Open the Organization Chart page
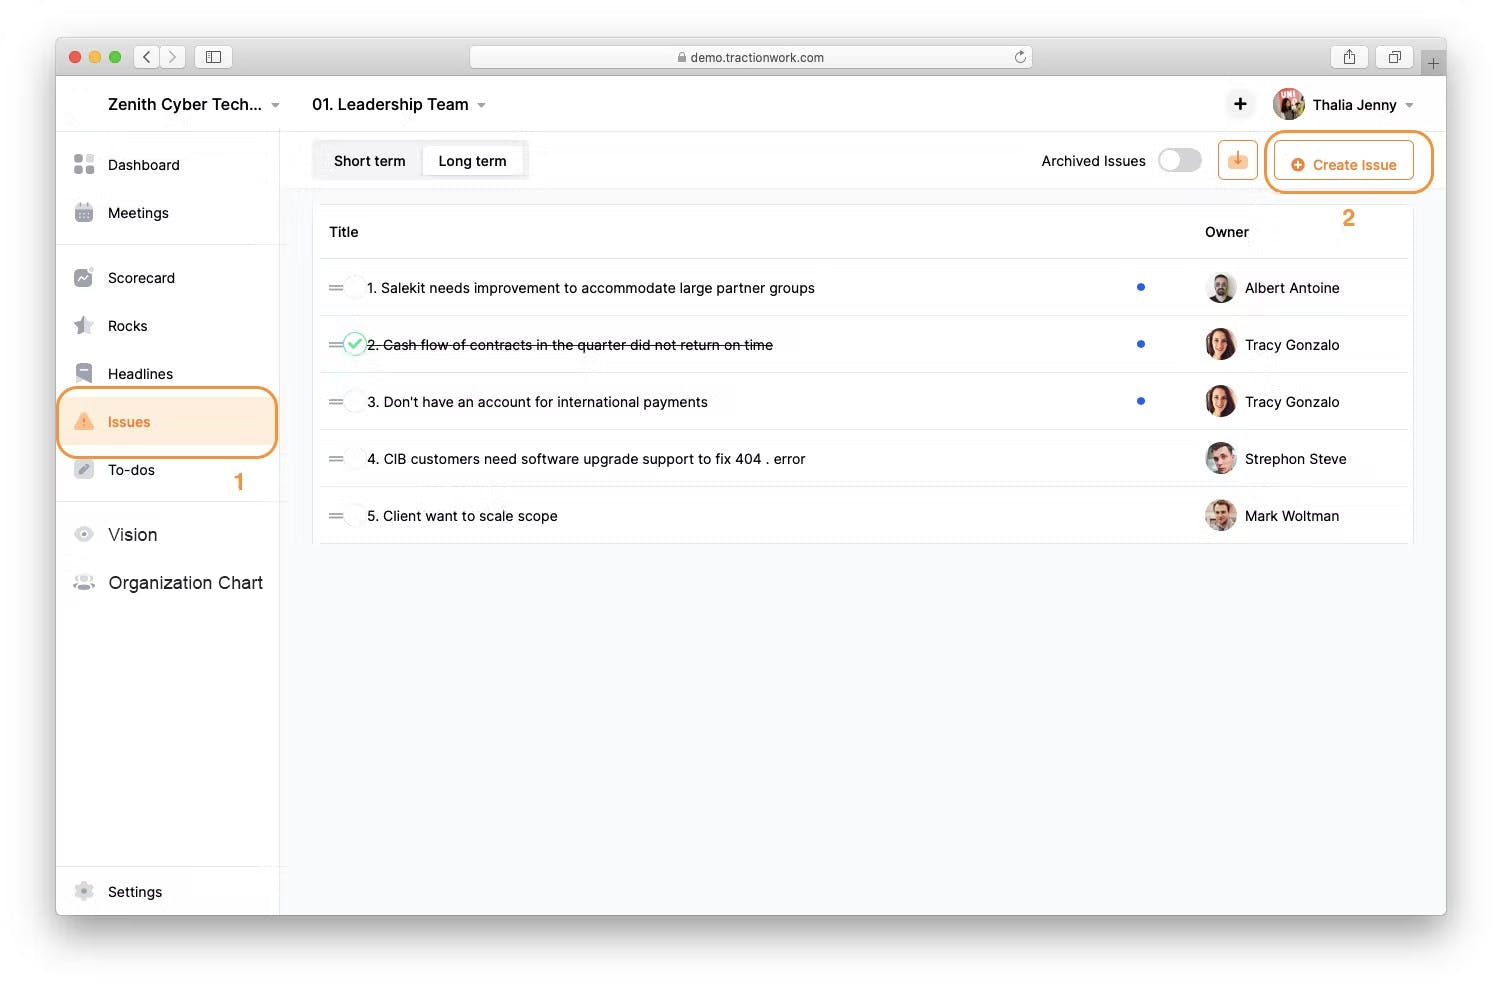 (168, 583)
